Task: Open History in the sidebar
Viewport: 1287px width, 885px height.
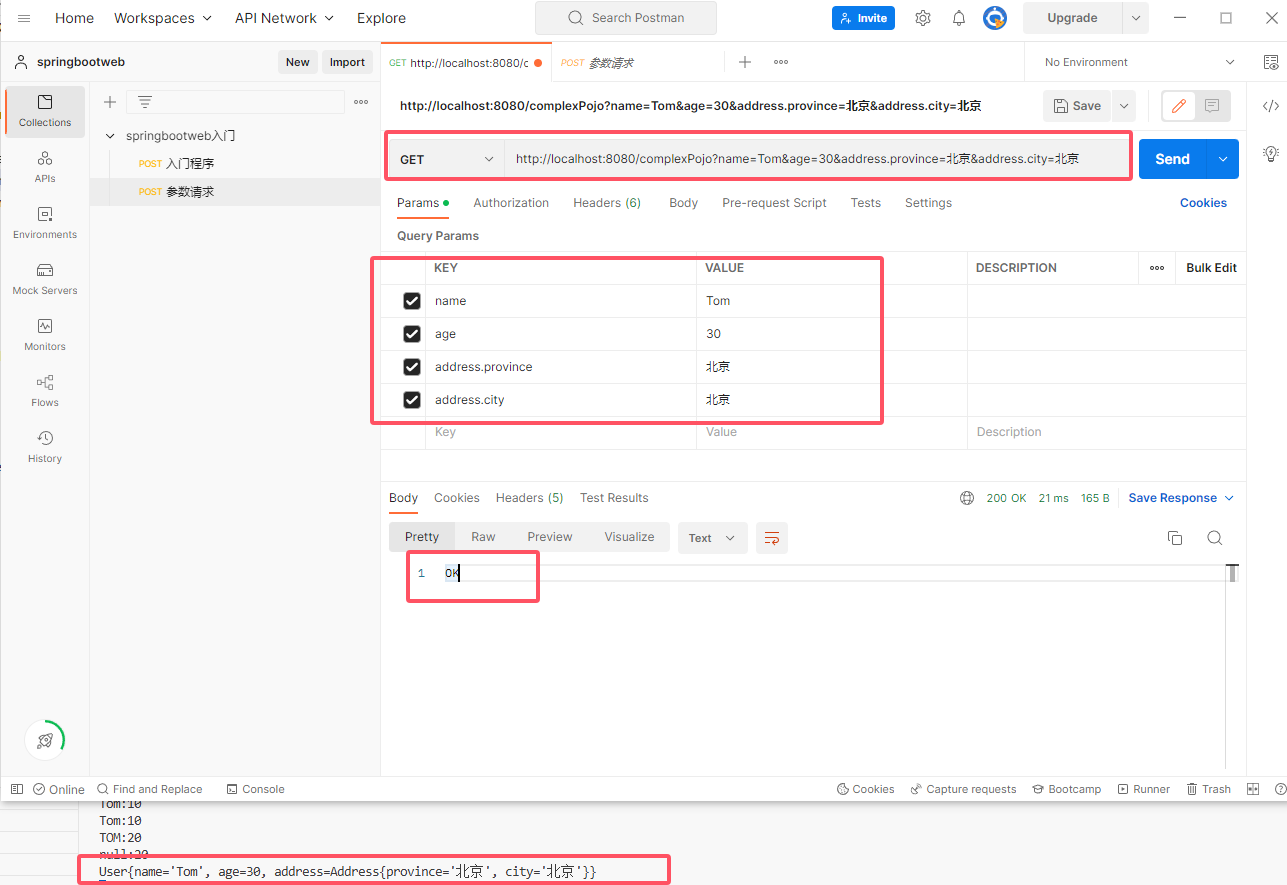Action: [45, 447]
